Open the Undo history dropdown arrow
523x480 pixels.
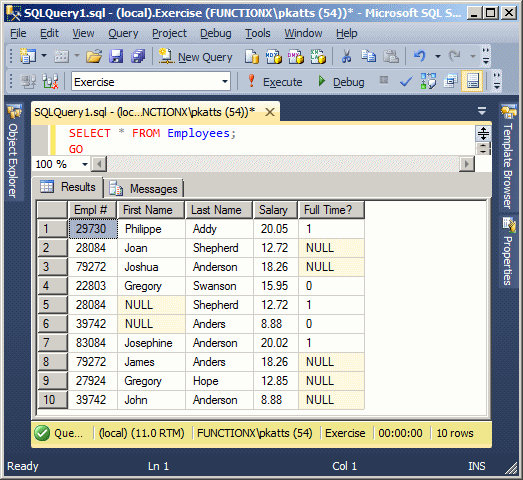point(438,56)
